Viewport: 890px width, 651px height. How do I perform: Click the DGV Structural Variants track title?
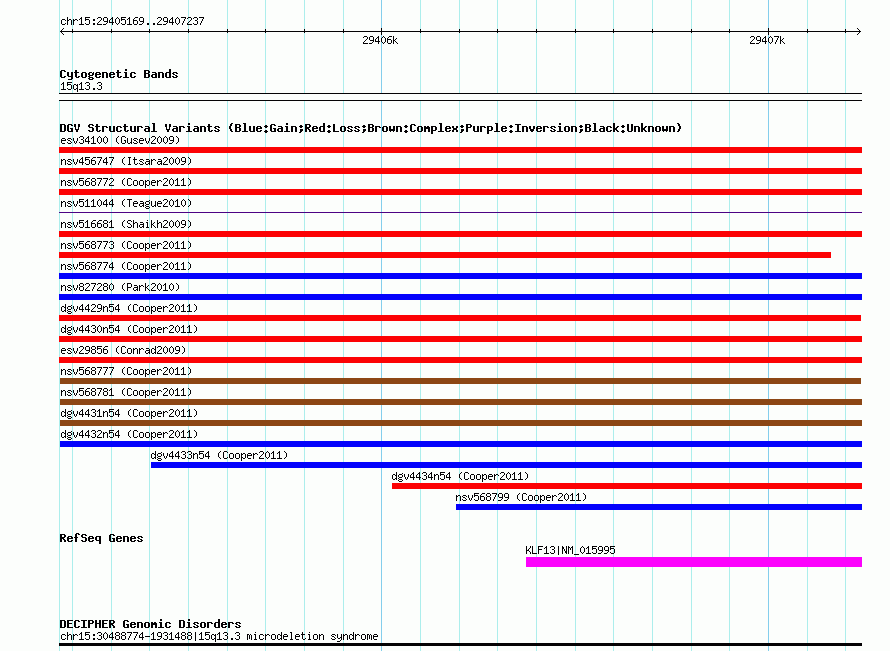click(371, 128)
